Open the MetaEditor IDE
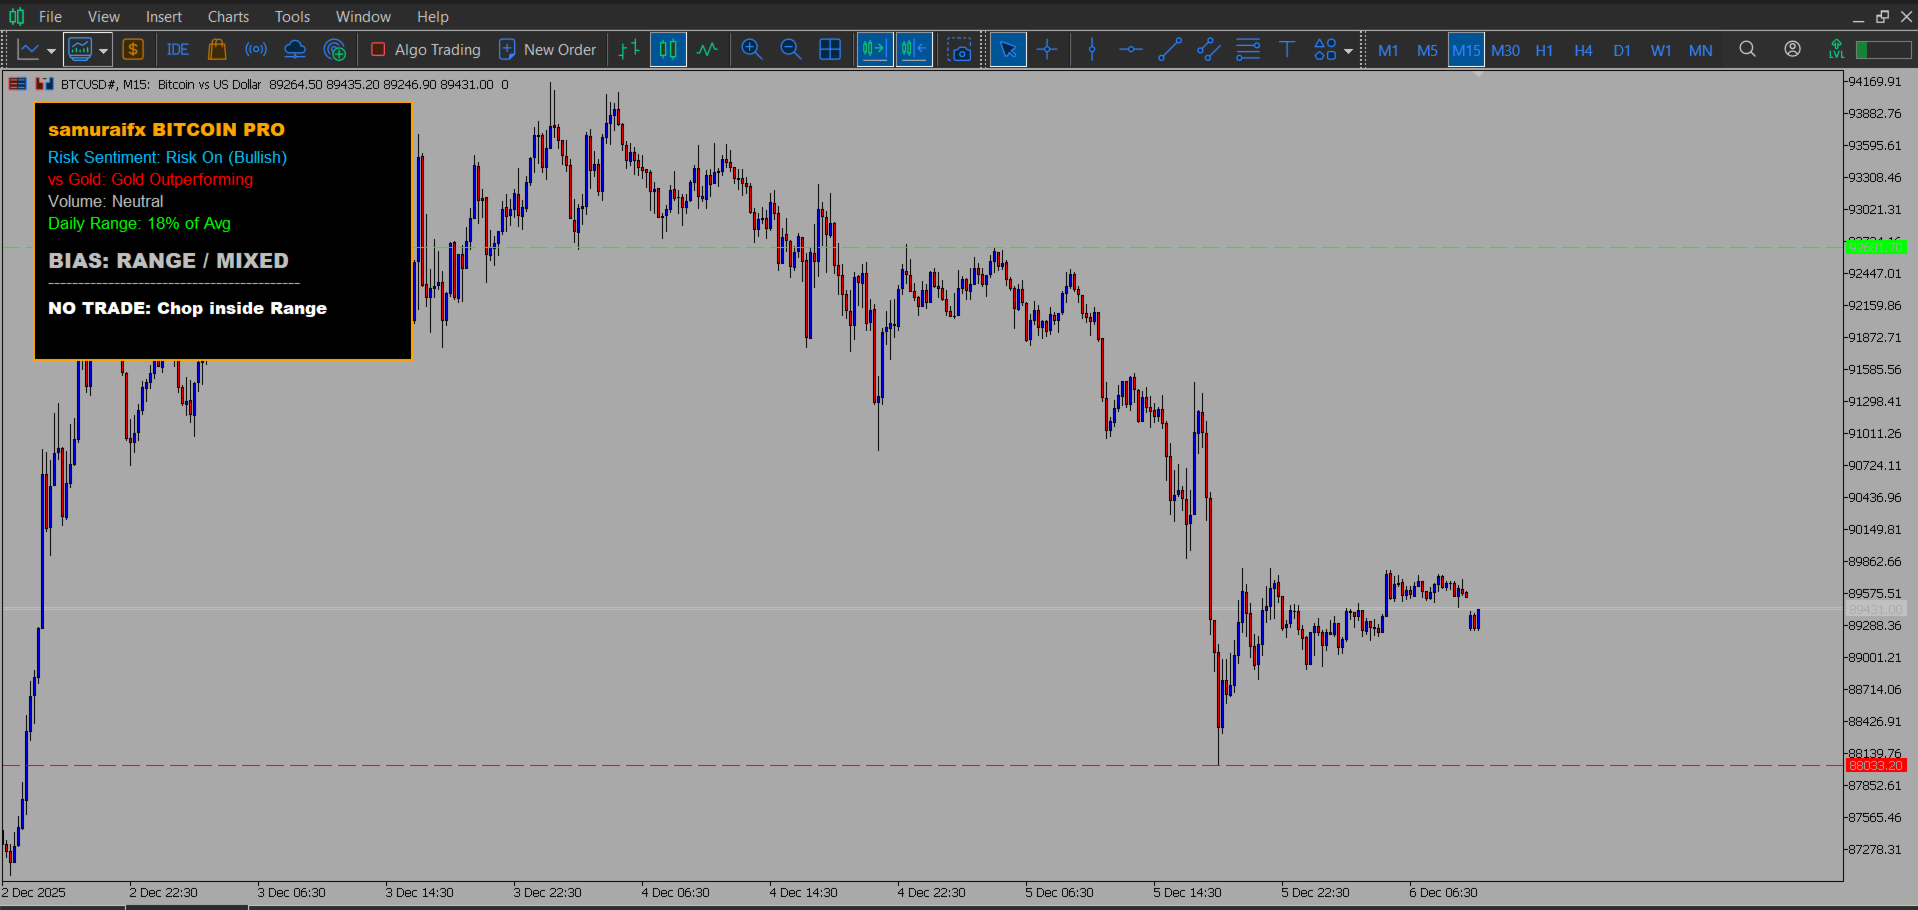The image size is (1918, 910). coord(178,49)
